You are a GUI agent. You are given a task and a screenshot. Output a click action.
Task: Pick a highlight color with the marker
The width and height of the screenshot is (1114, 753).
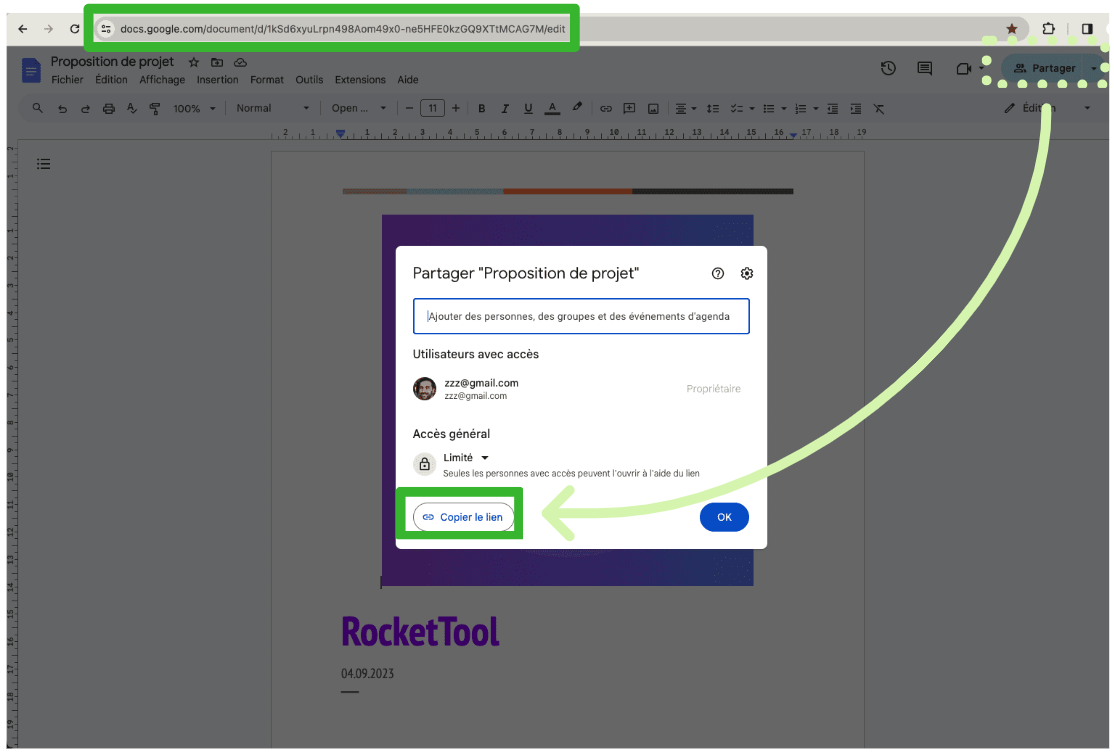577,108
